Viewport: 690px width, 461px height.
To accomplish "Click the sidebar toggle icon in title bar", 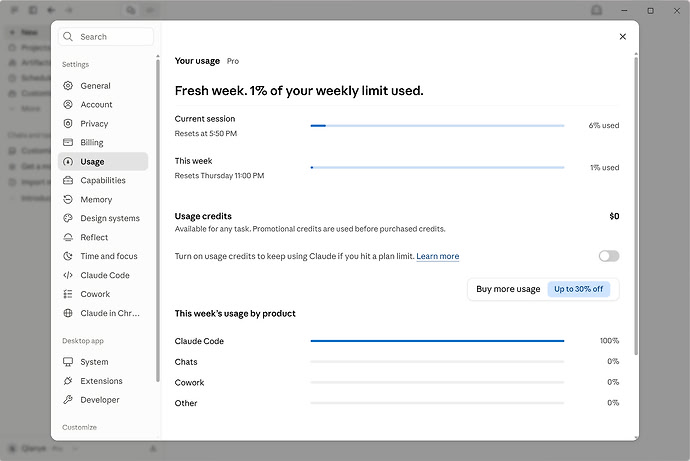I will (33, 10).
